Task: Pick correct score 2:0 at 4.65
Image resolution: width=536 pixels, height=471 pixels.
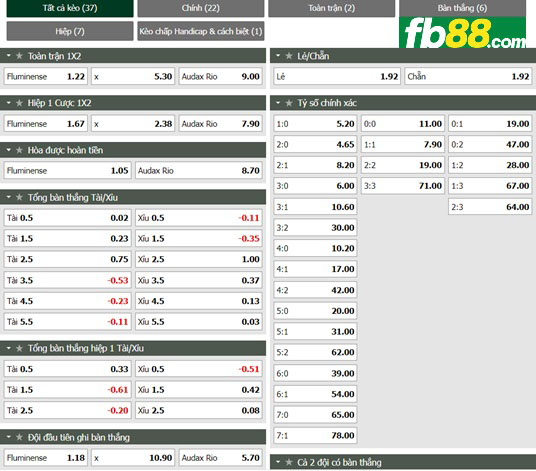Action: [315, 144]
